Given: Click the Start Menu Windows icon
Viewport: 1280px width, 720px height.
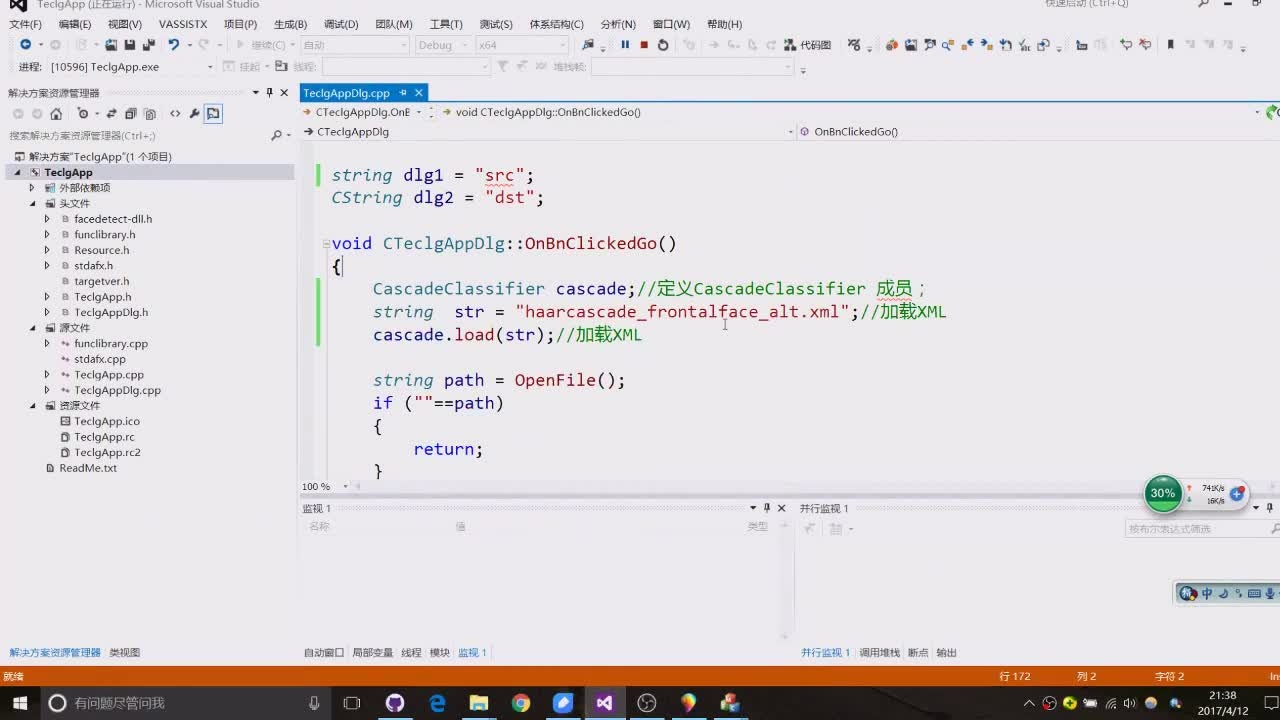Looking at the screenshot, I should 20,703.
